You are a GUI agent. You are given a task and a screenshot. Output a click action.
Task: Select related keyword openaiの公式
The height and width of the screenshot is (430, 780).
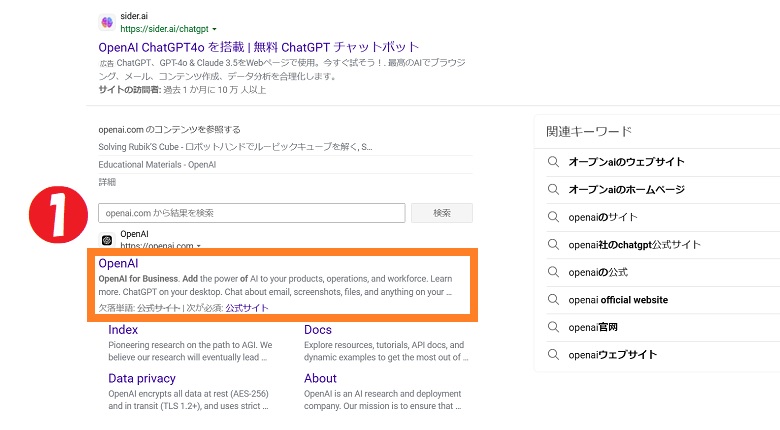pyautogui.click(x=598, y=272)
